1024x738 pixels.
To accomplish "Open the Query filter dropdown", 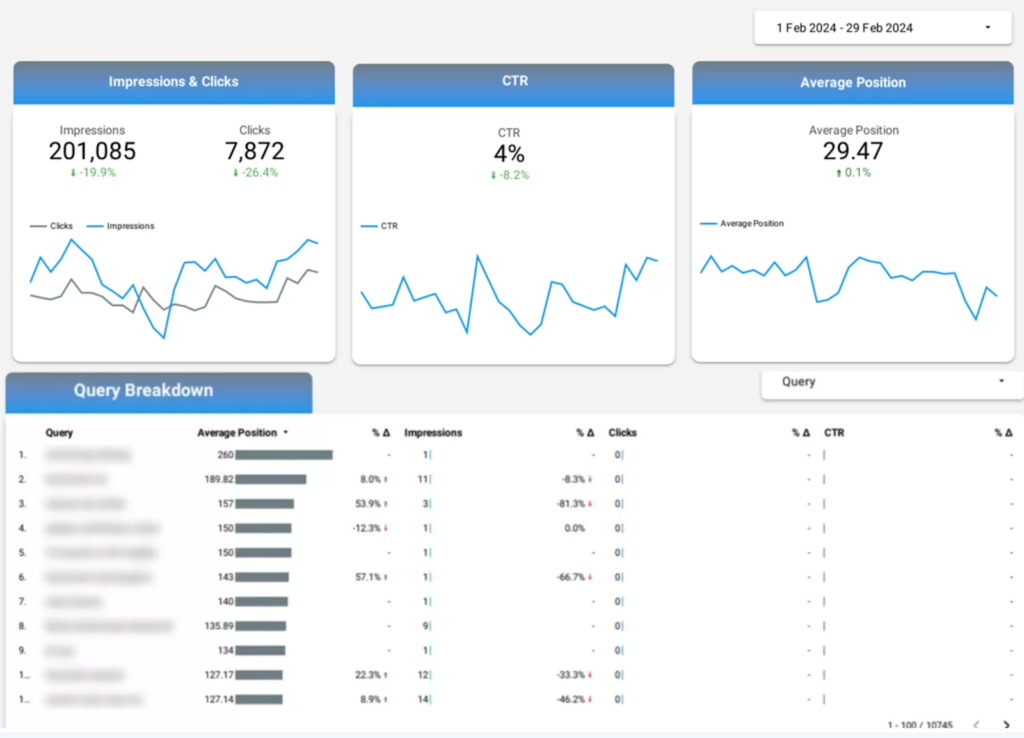I will click(x=890, y=382).
